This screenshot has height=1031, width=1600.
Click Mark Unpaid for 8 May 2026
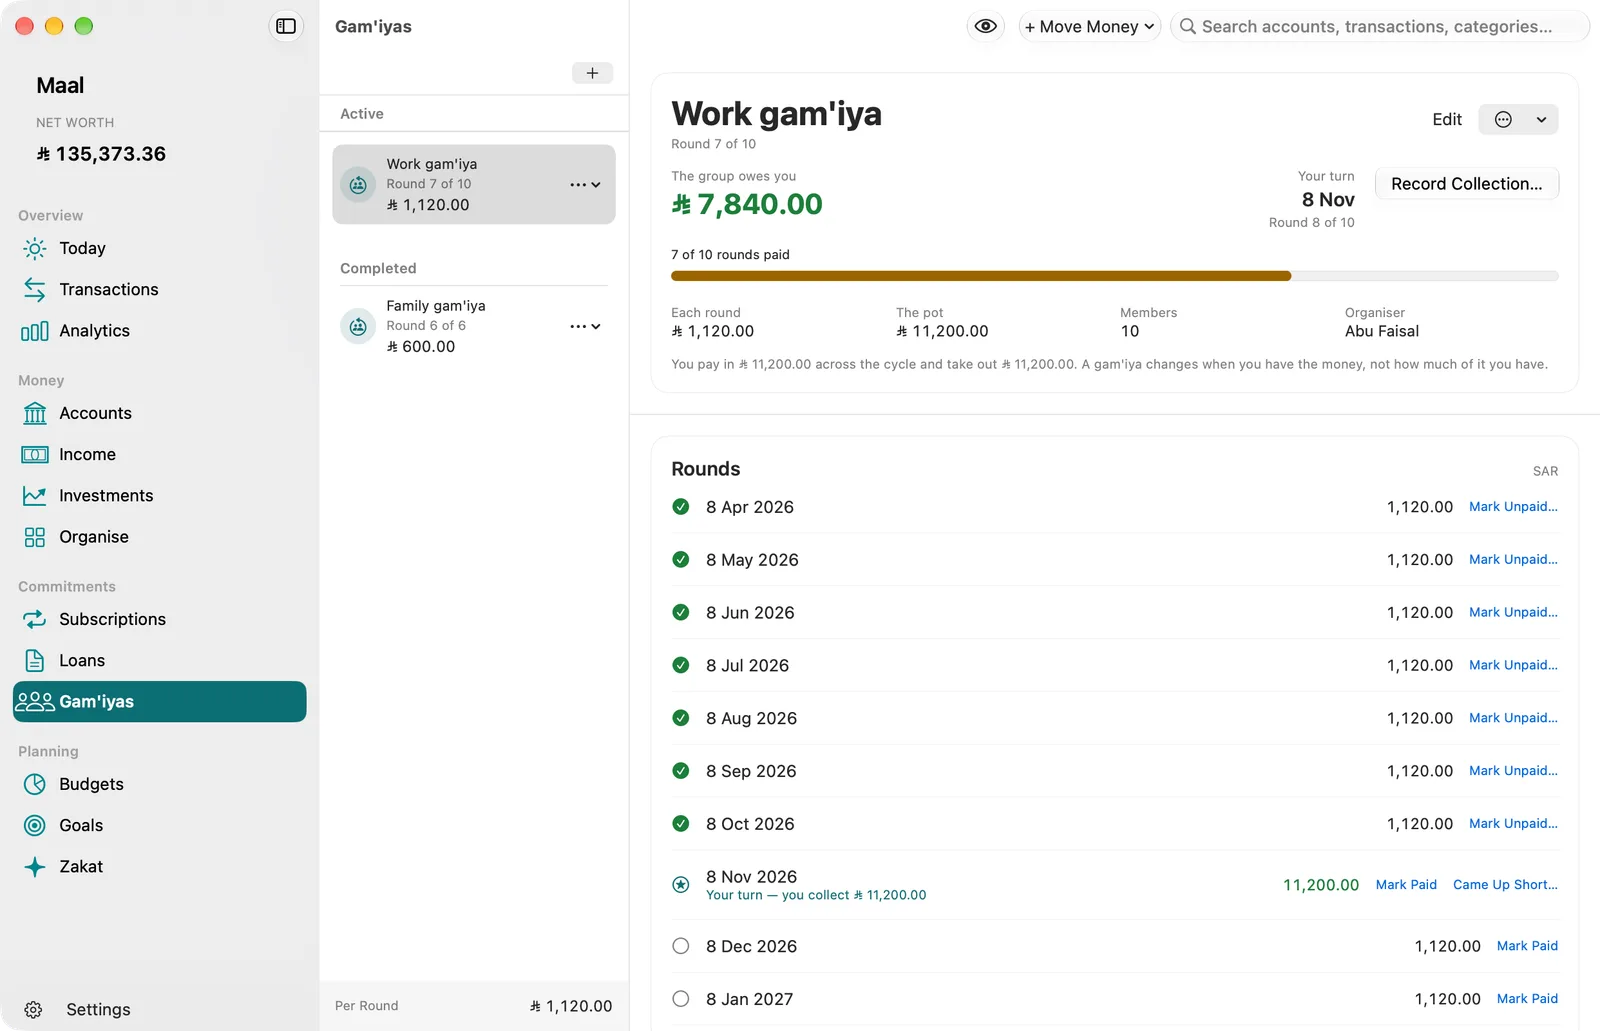coord(1513,560)
